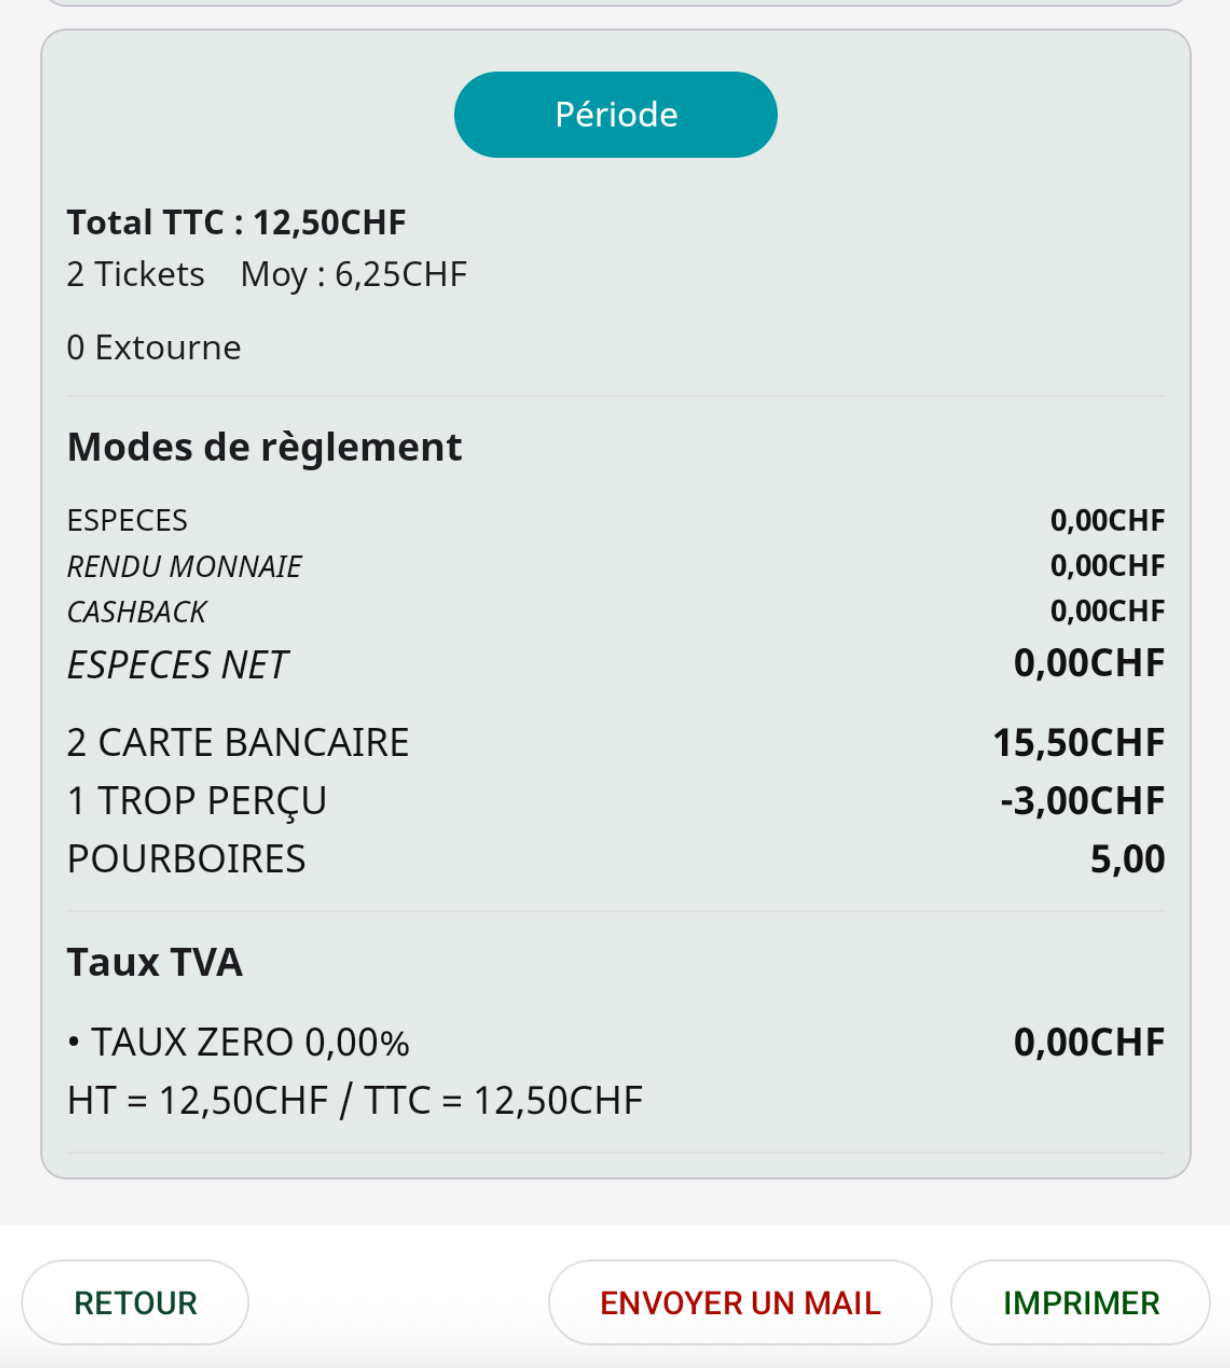Select the POURBOIRES label
Image resolution: width=1230 pixels, height=1368 pixels.
(186, 859)
